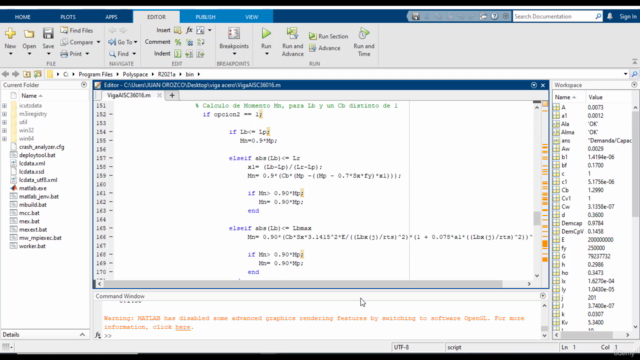Expand the m3iregistry folder
The image size is (640, 360).
click(x=4, y=114)
